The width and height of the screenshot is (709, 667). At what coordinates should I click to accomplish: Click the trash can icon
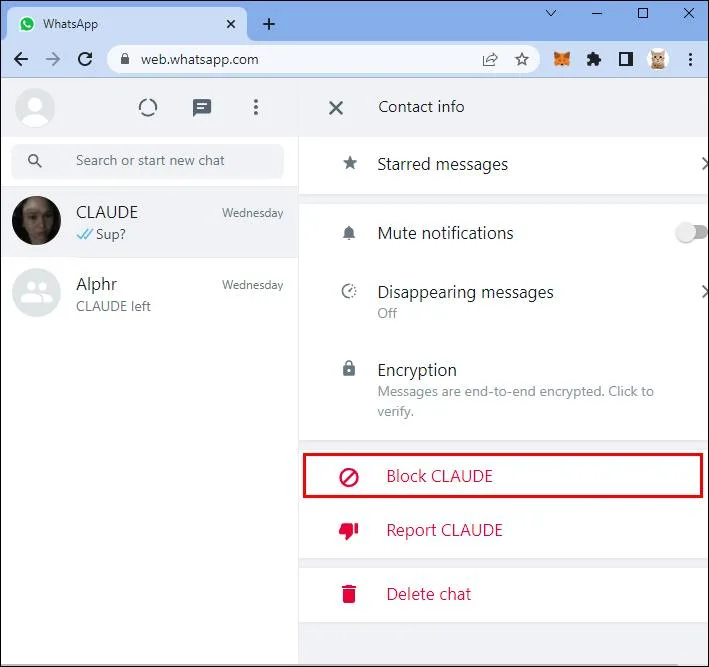[349, 594]
